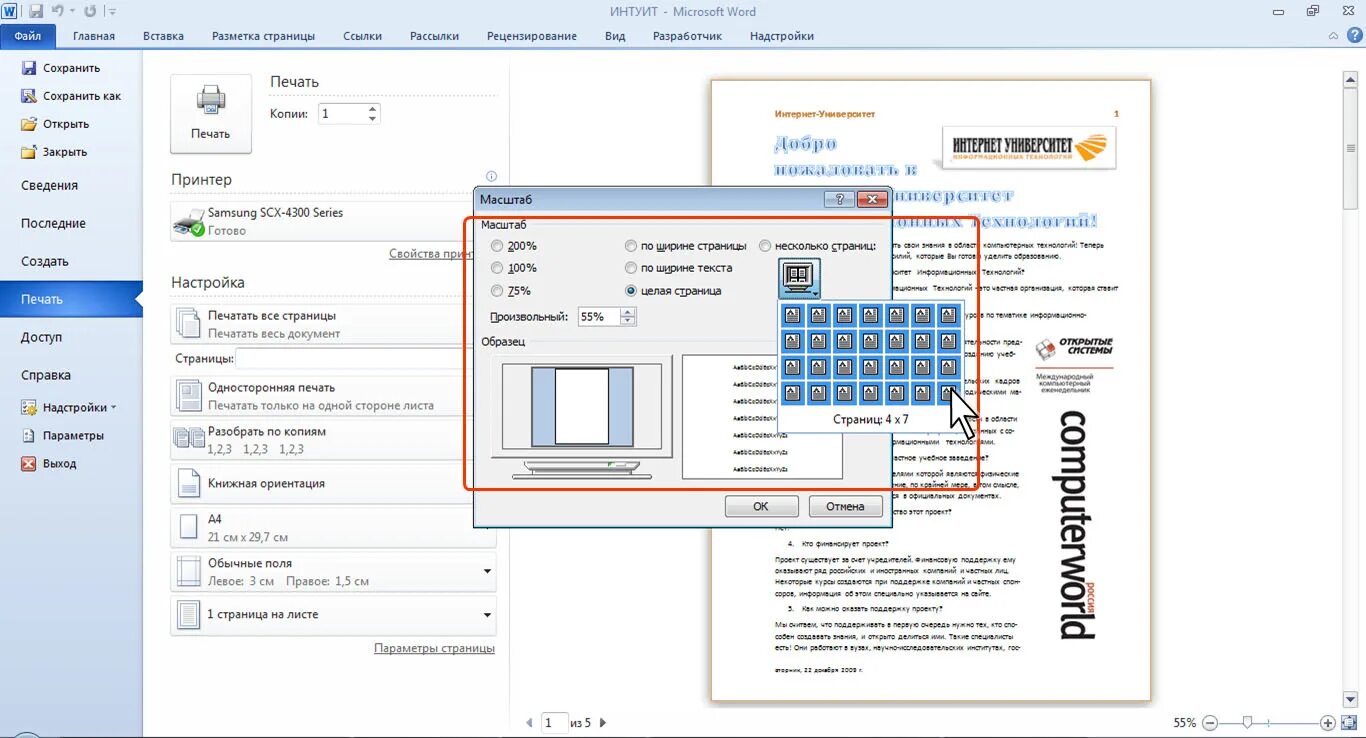The height and width of the screenshot is (738, 1366).
Task: Open the Вид ribbon tab
Action: coord(615,36)
